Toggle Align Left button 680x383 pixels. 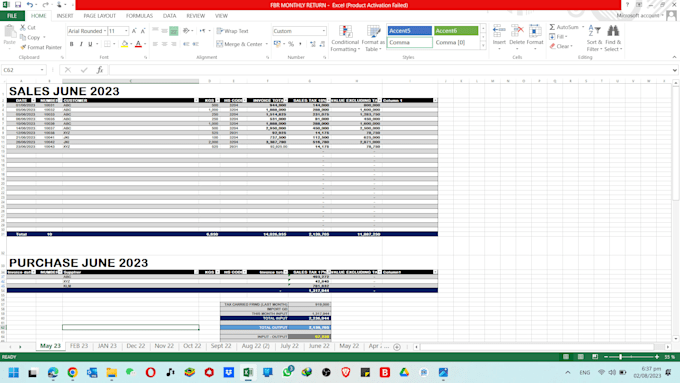155,44
